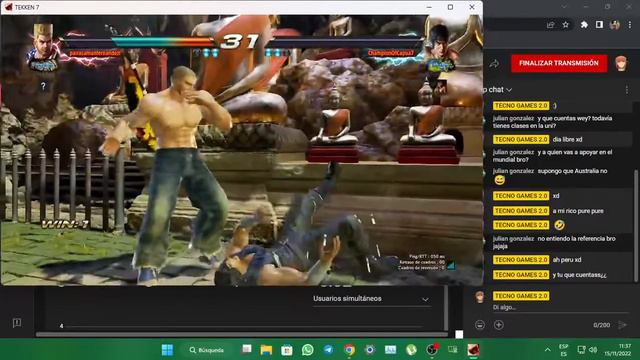Open OBS Studio from the taskbar
This screenshot has height=360, width=640.
coord(432,350)
